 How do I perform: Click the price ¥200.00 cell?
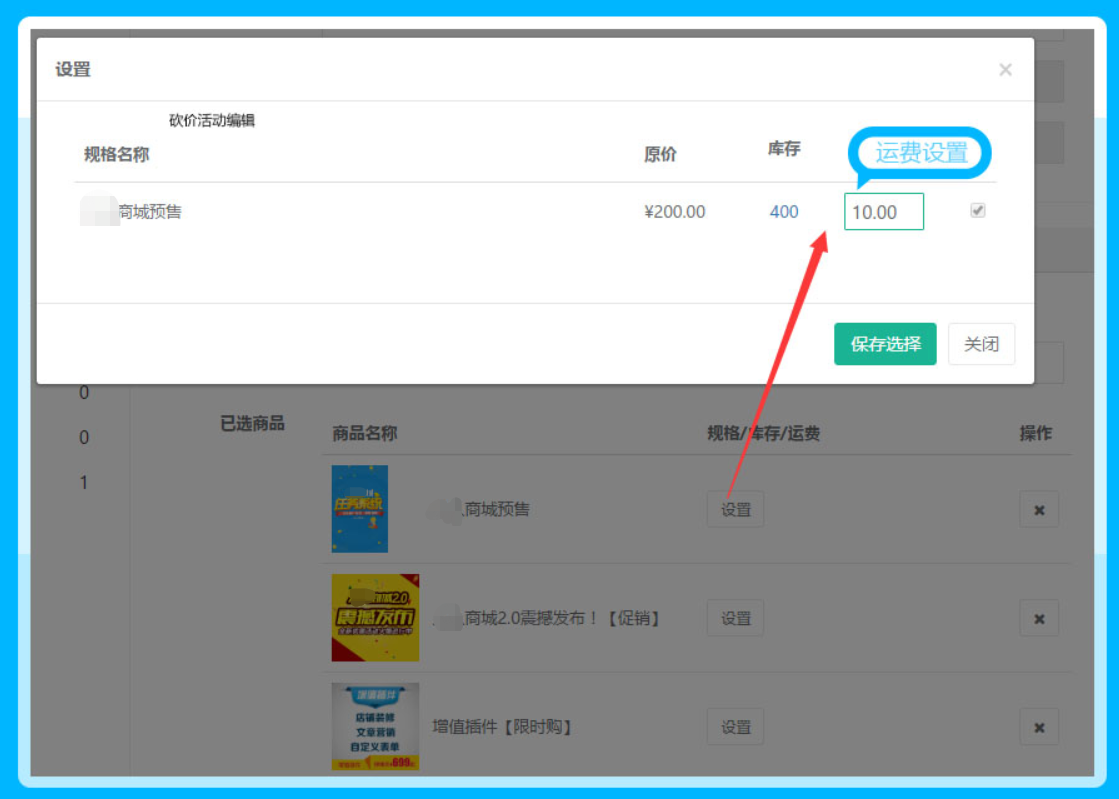tap(674, 212)
